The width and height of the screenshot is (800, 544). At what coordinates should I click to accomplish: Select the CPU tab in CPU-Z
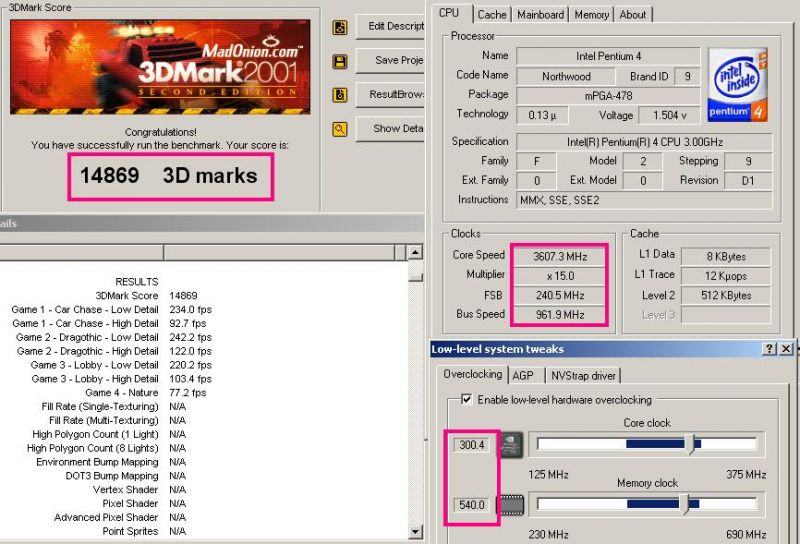click(x=449, y=13)
